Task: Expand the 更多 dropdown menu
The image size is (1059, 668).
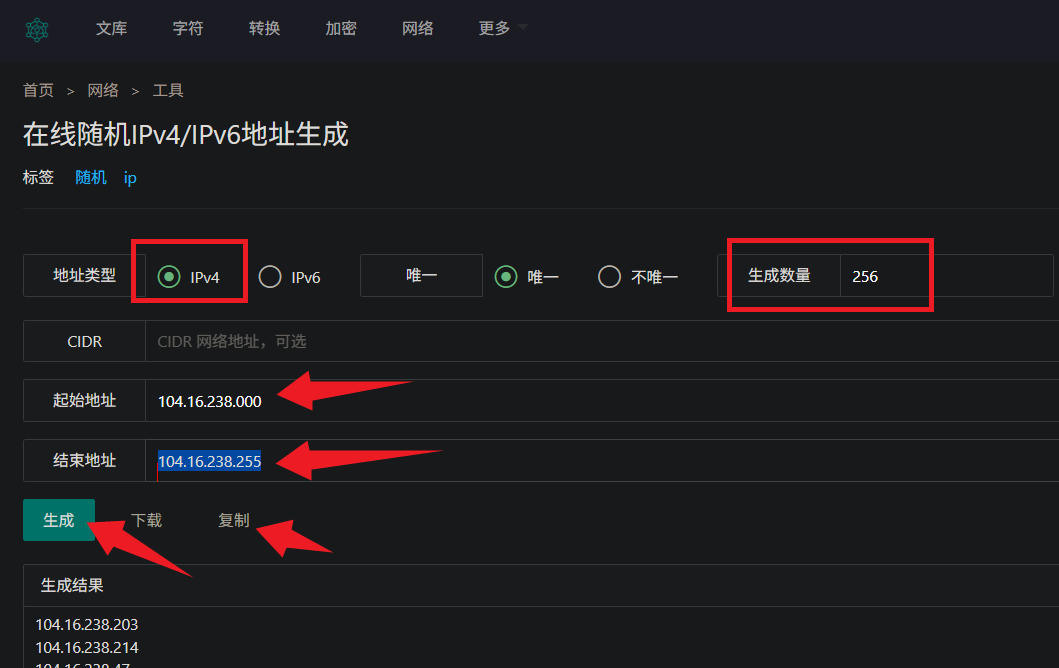Action: (502, 28)
